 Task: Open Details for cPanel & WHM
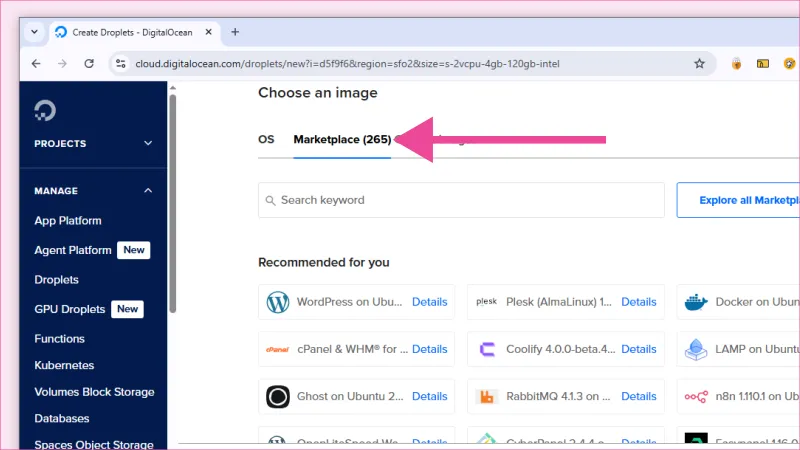pos(430,349)
